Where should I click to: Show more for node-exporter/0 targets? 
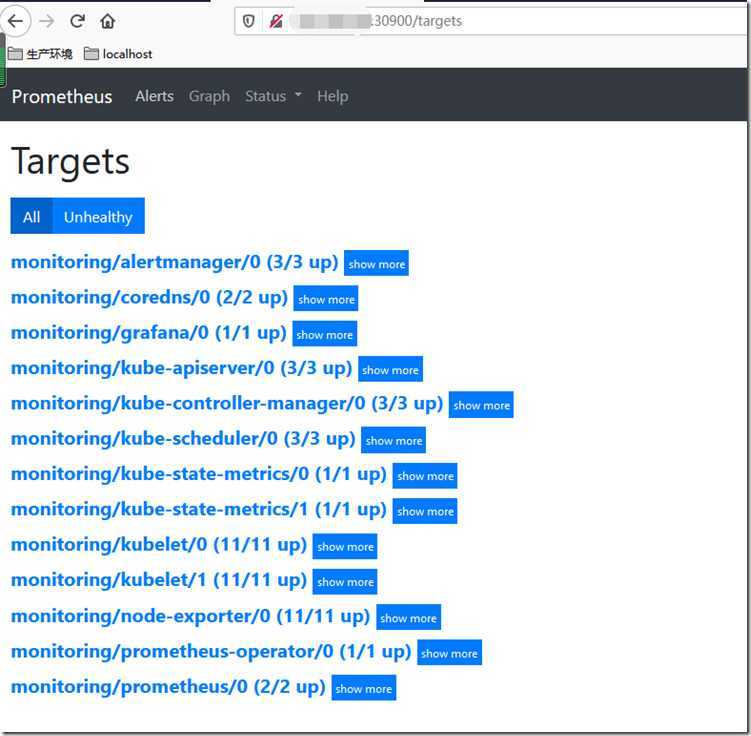(409, 618)
